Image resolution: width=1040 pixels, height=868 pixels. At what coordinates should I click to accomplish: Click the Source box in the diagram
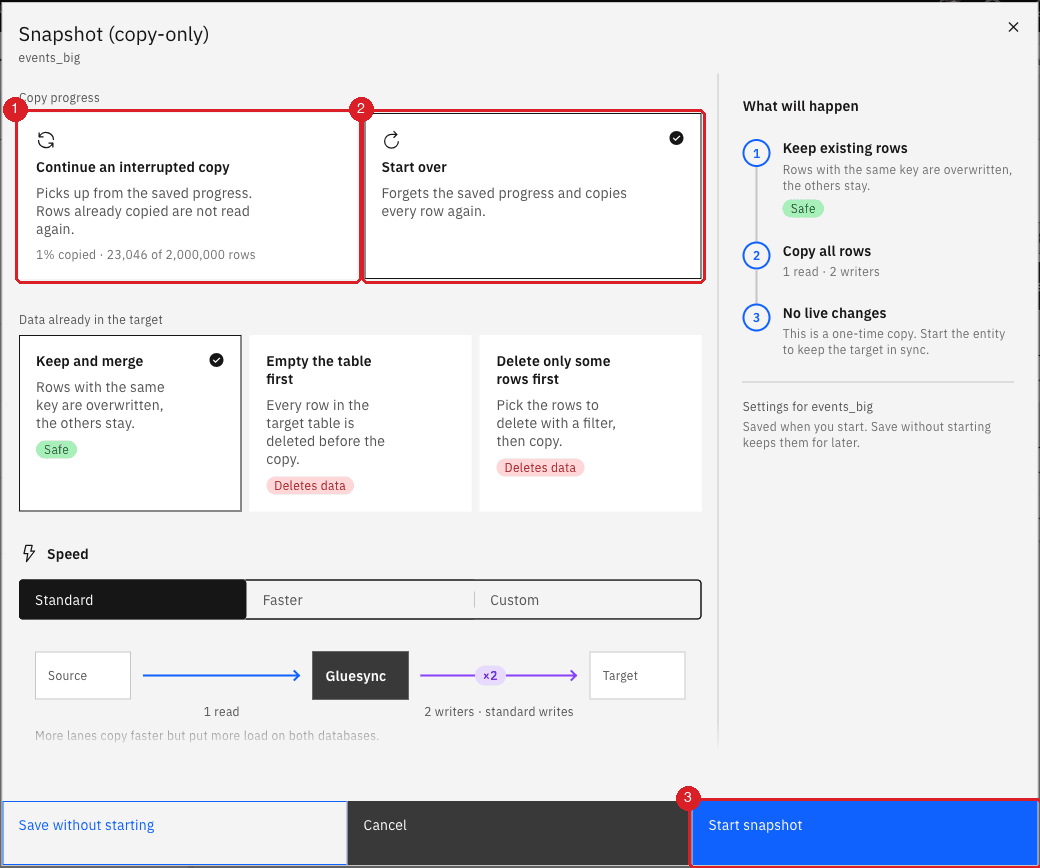point(83,675)
